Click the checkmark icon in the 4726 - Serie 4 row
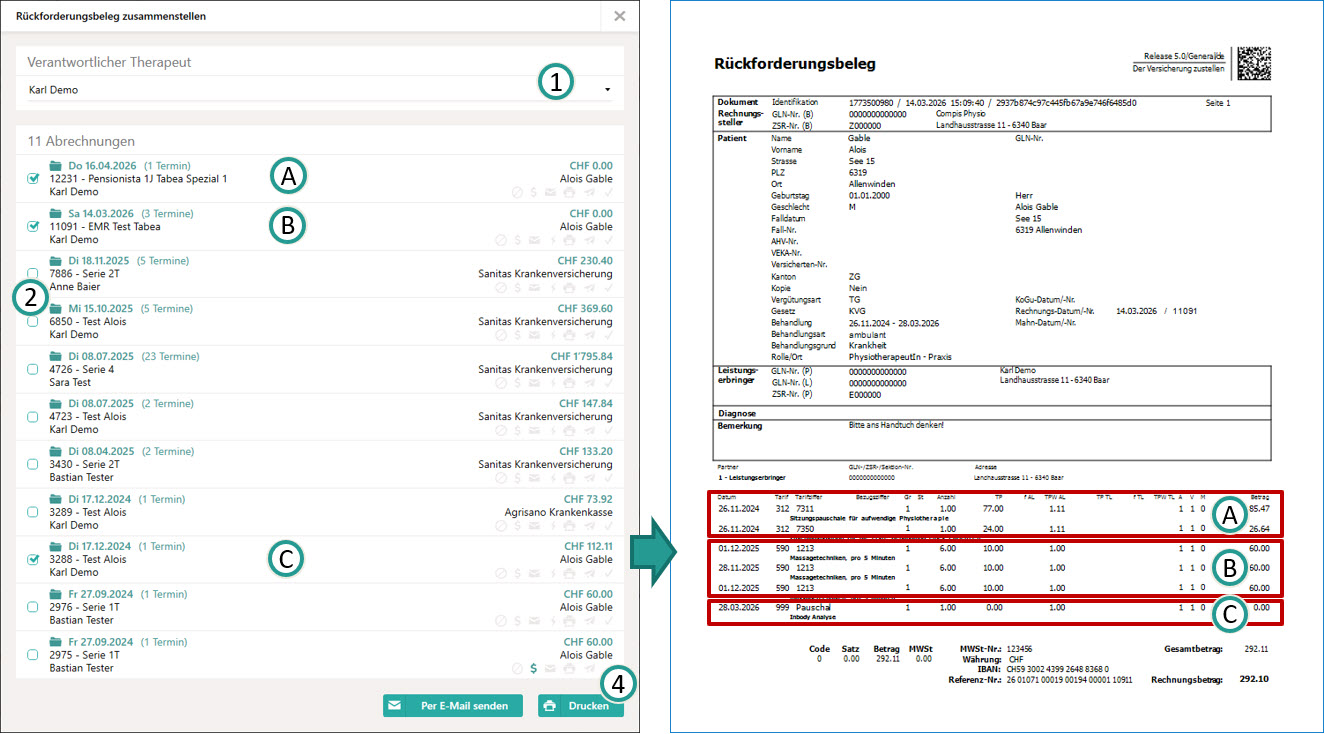 click(607, 382)
